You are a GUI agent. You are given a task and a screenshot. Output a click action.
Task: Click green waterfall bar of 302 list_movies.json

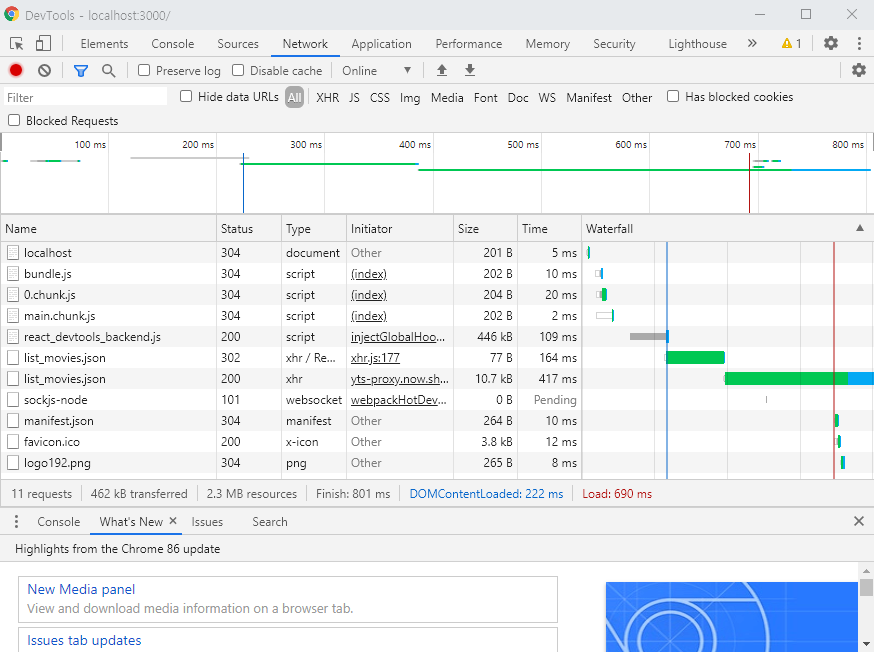695,358
